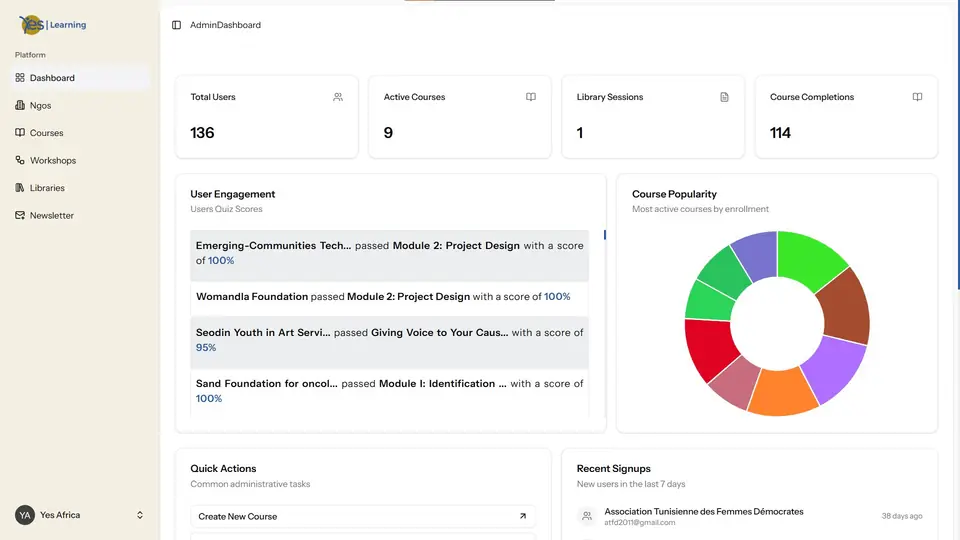Click the User Engagement heading
Image resolution: width=960 pixels, height=540 pixels.
[x=233, y=194]
